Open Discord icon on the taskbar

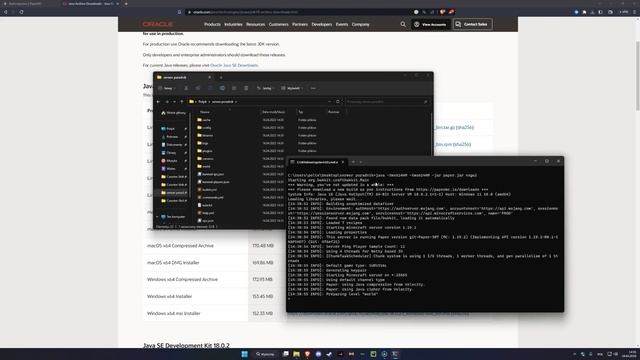318,354
